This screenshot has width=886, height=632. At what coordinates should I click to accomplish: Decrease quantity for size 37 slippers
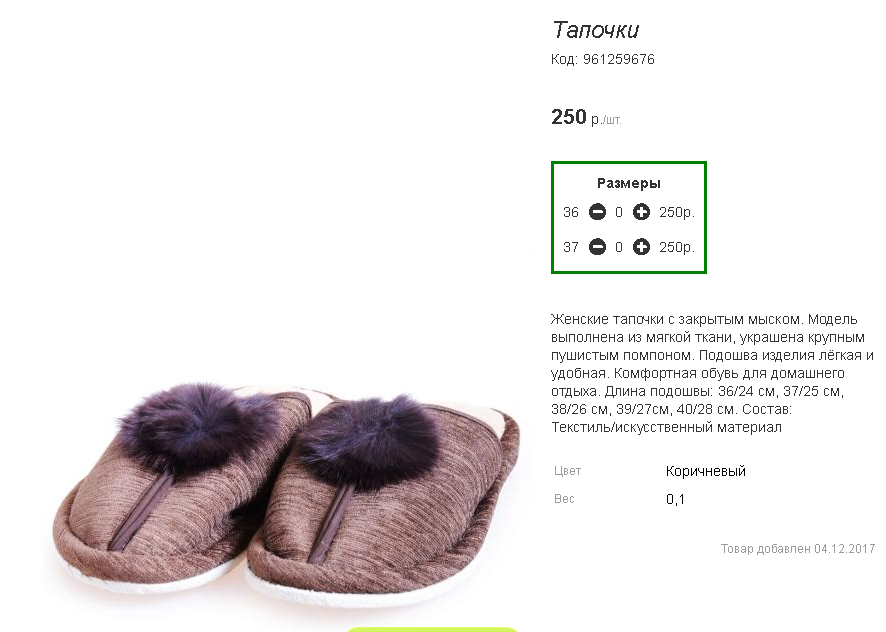tap(597, 247)
